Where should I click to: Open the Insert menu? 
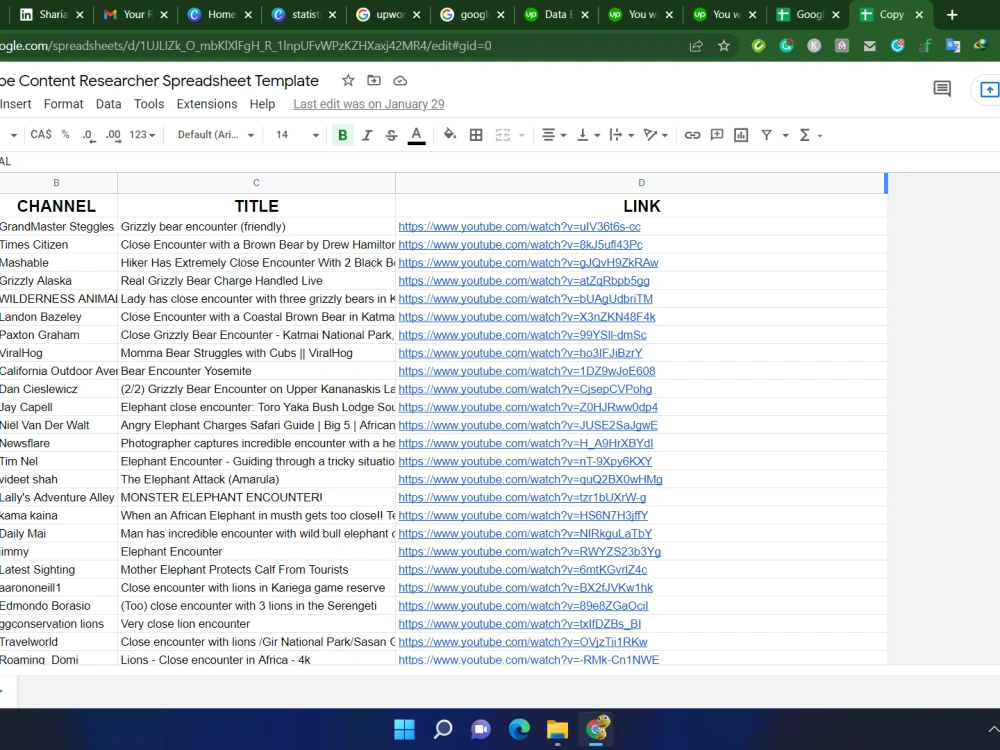coord(15,104)
